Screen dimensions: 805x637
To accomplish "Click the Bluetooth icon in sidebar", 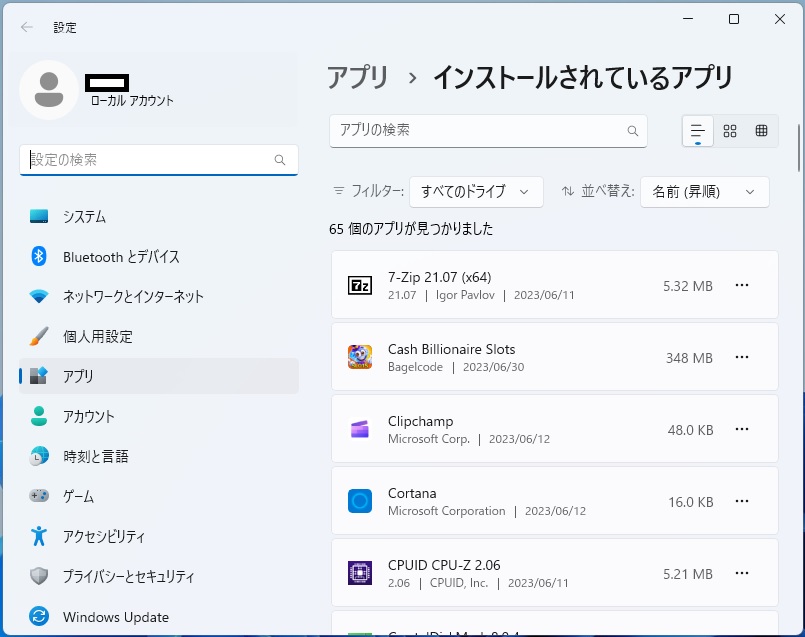I will [39, 256].
